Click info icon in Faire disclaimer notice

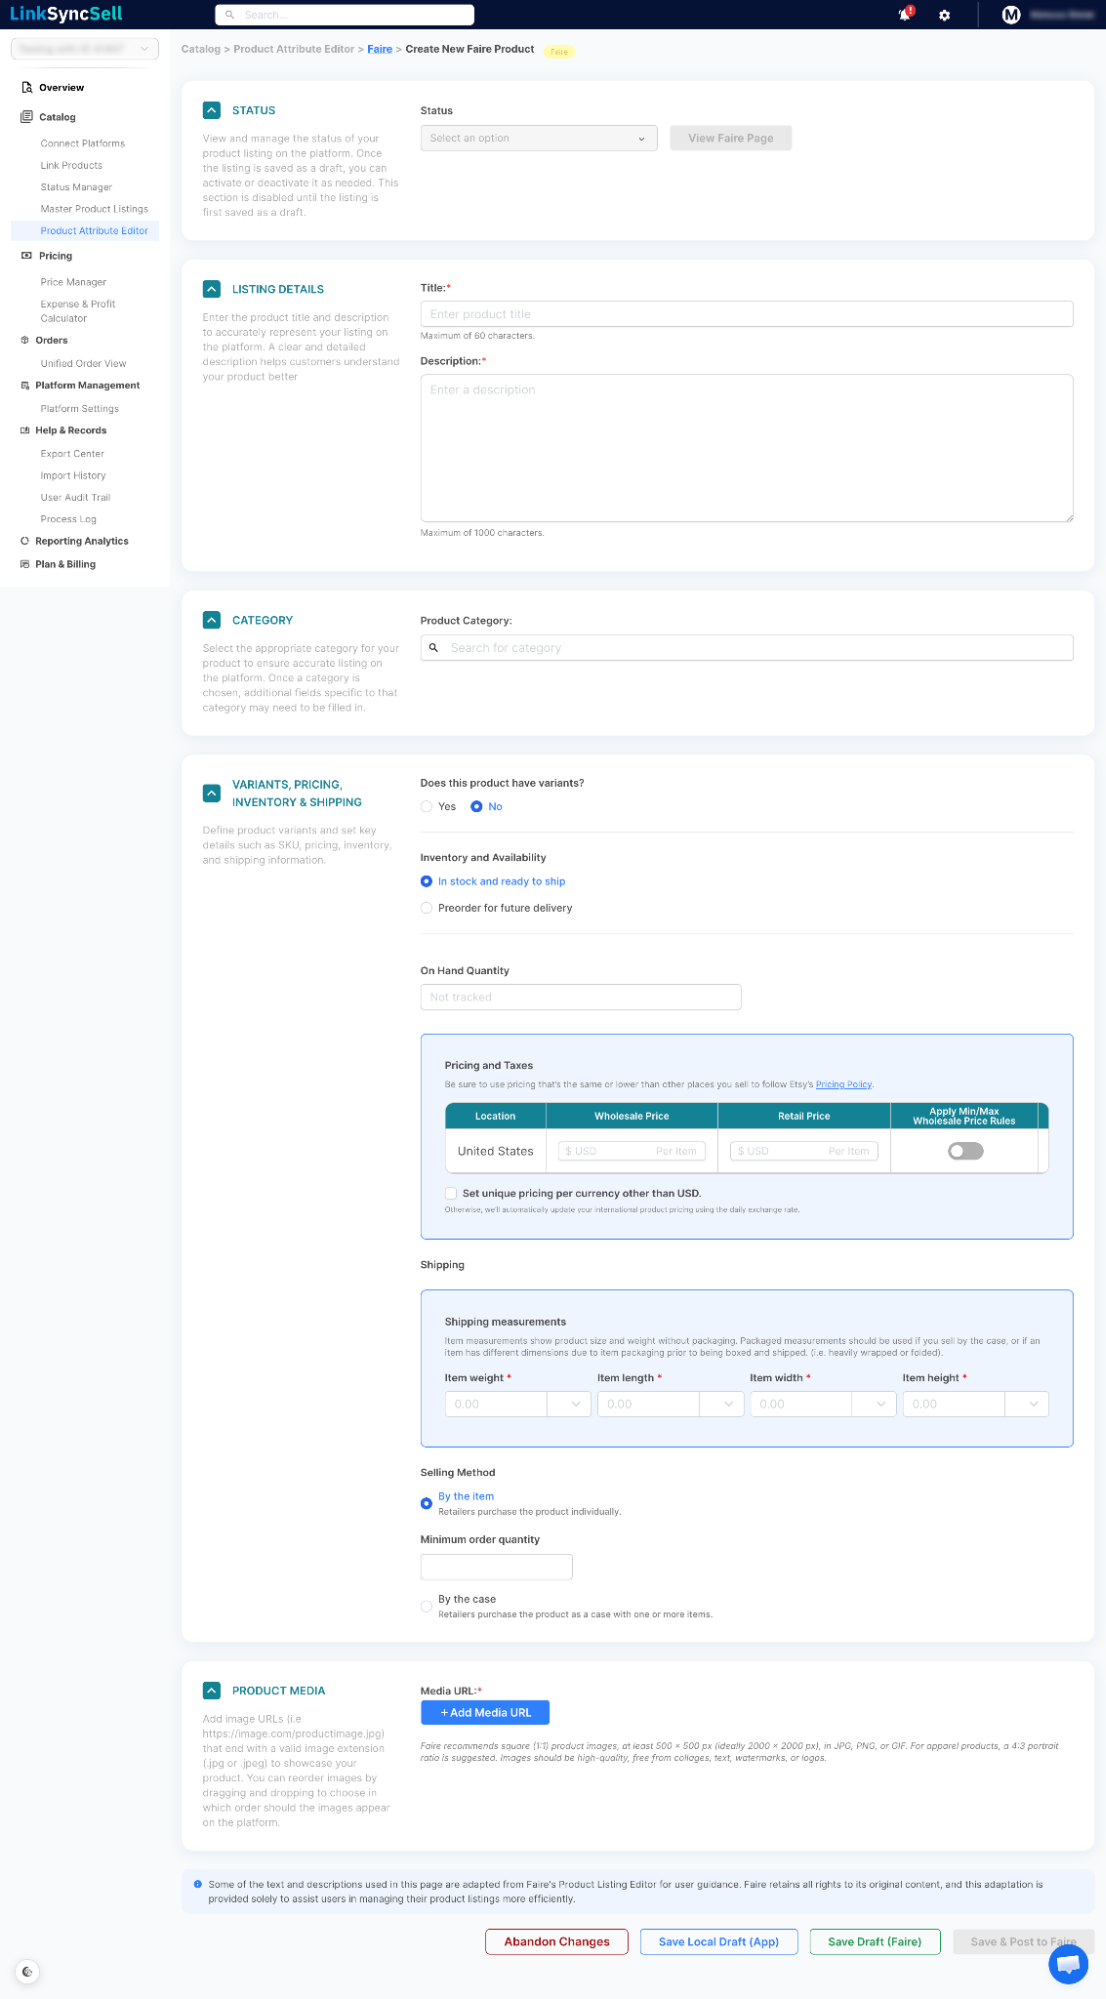point(197,1884)
